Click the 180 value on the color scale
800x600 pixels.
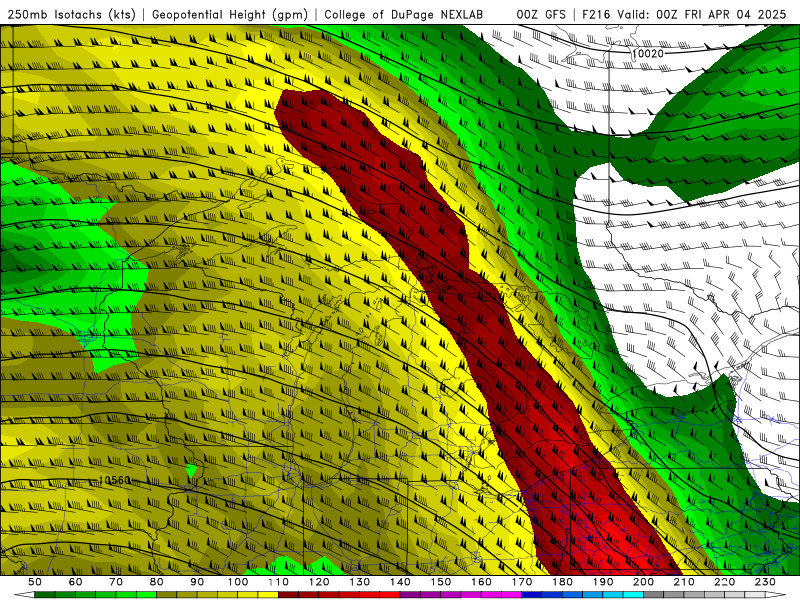pyautogui.click(x=562, y=582)
